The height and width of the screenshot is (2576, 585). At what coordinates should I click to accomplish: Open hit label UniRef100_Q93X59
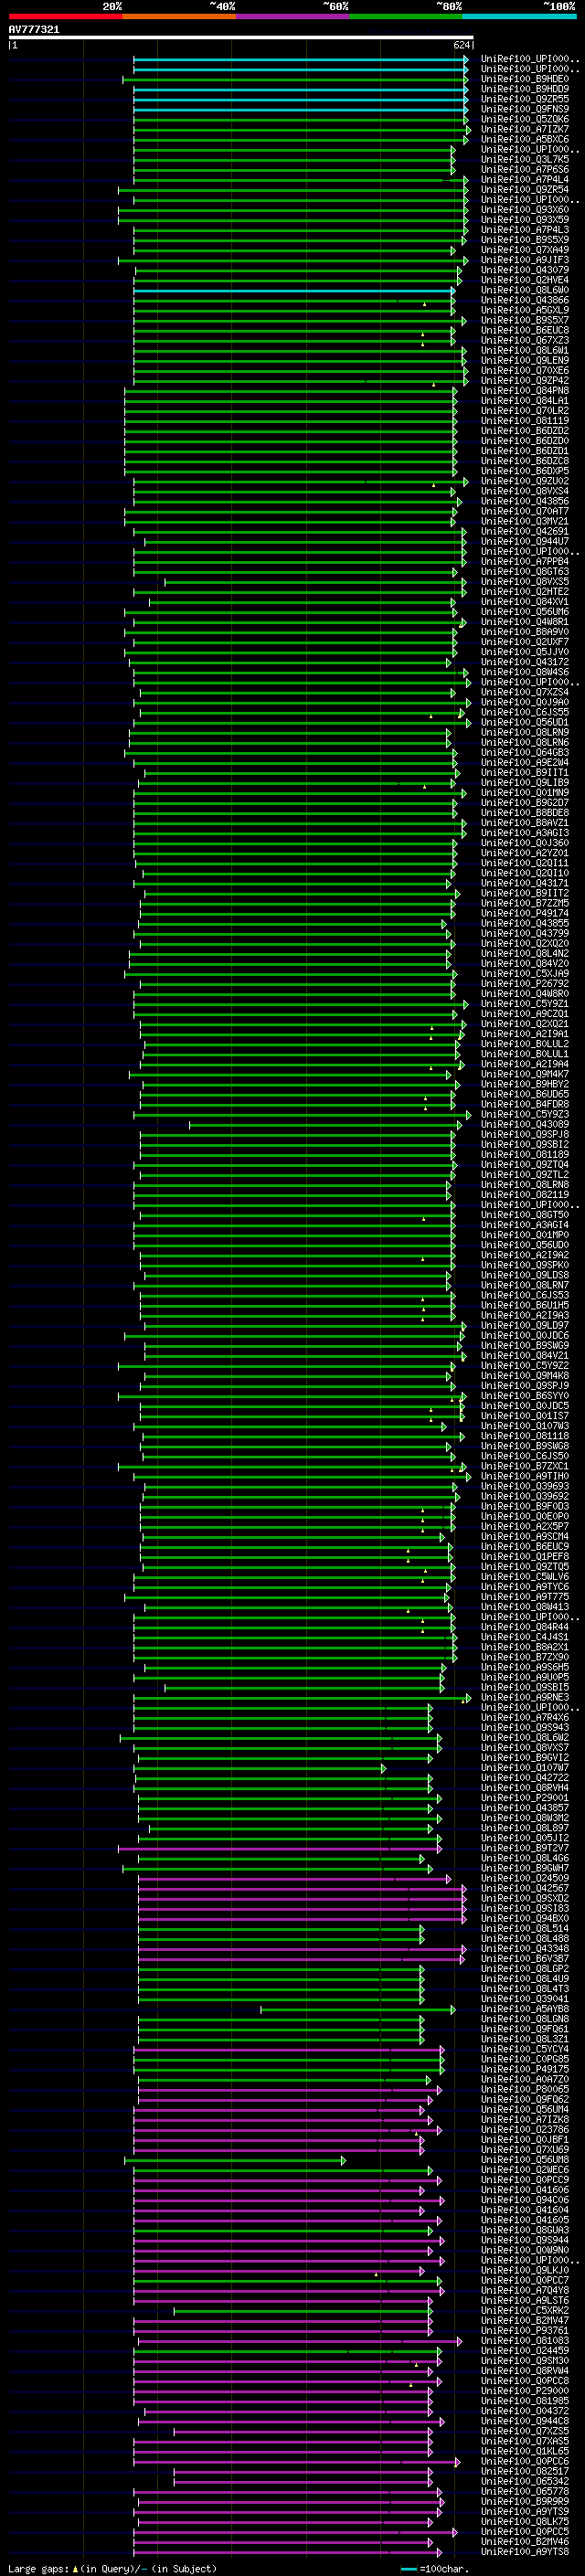524,220
